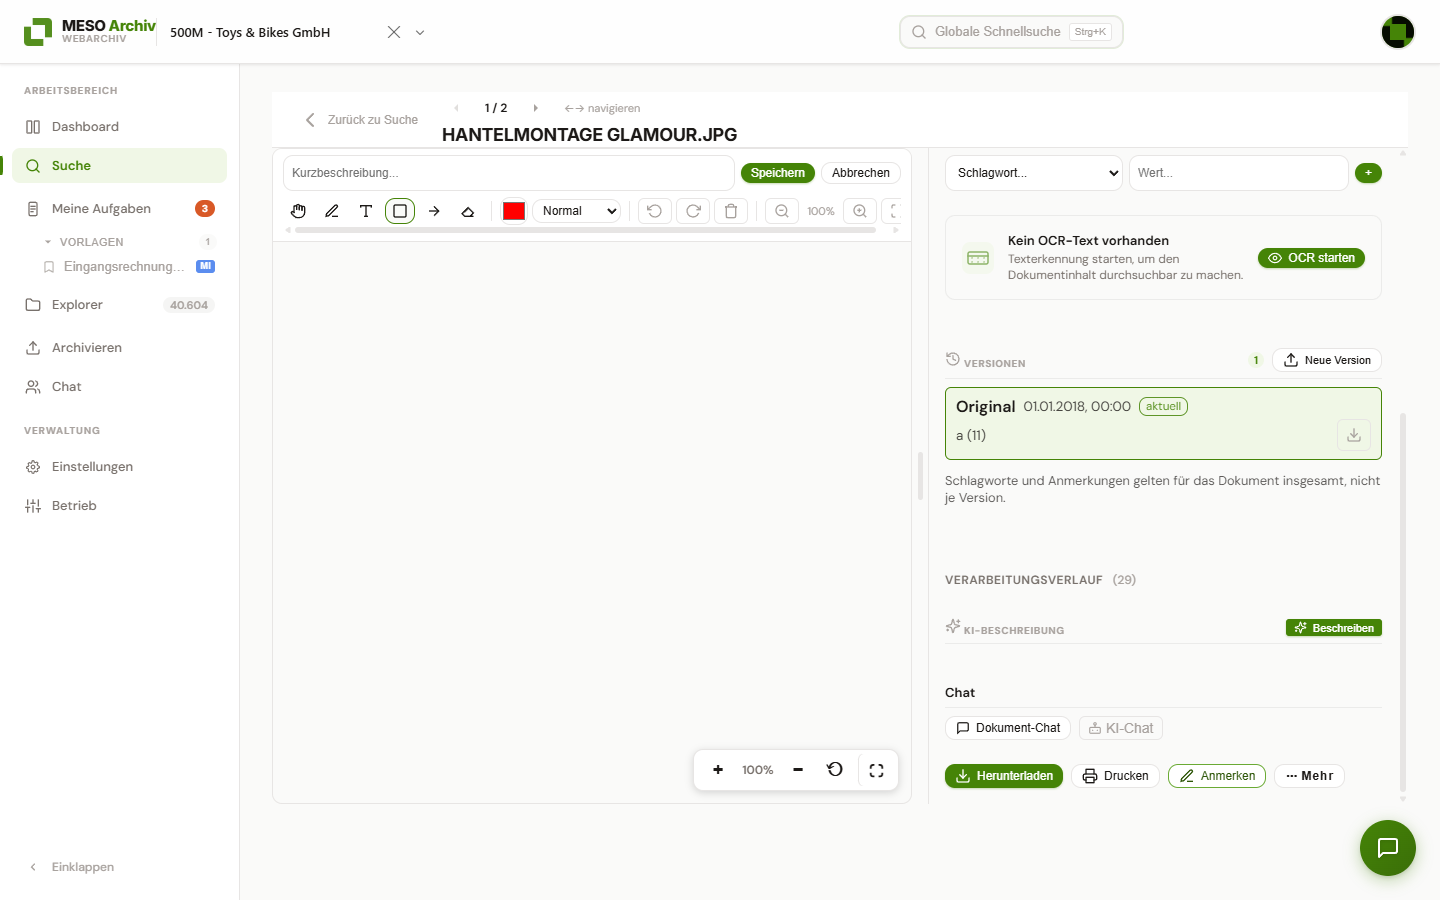The width and height of the screenshot is (1440, 900).
Task: Open Dashboard in sidebar
Action: [x=120, y=127]
